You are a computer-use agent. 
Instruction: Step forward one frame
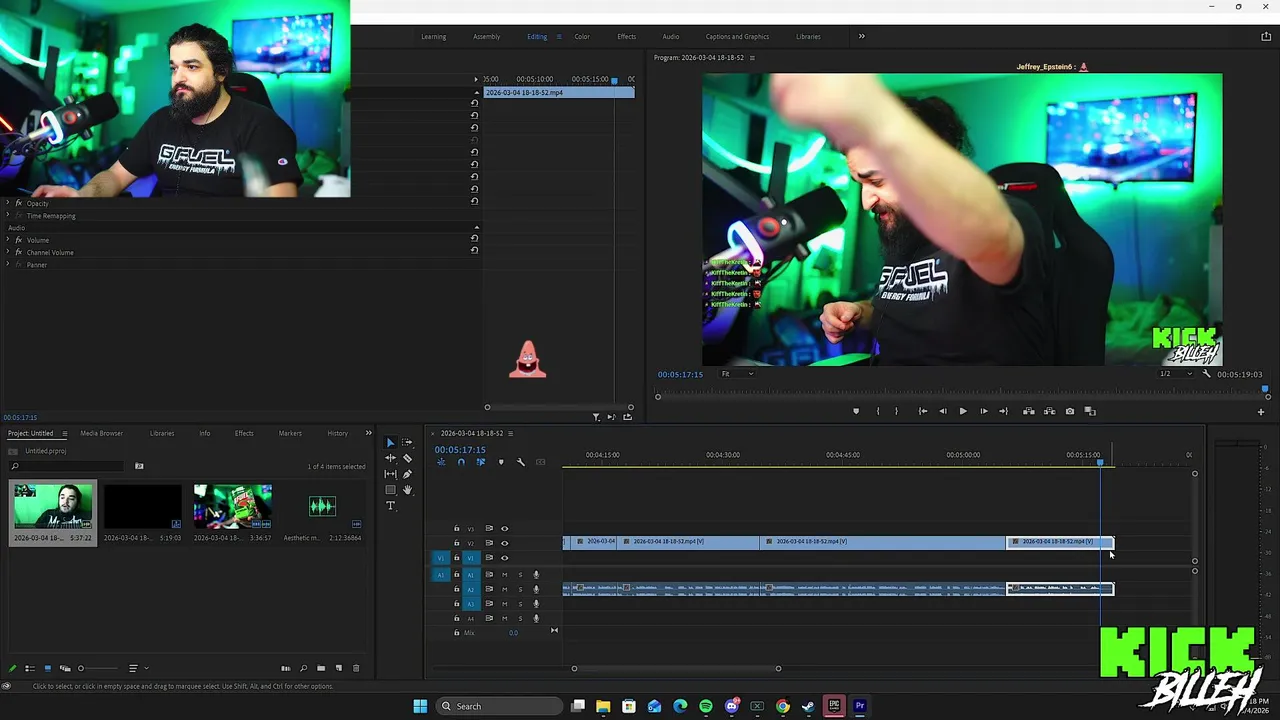(983, 411)
